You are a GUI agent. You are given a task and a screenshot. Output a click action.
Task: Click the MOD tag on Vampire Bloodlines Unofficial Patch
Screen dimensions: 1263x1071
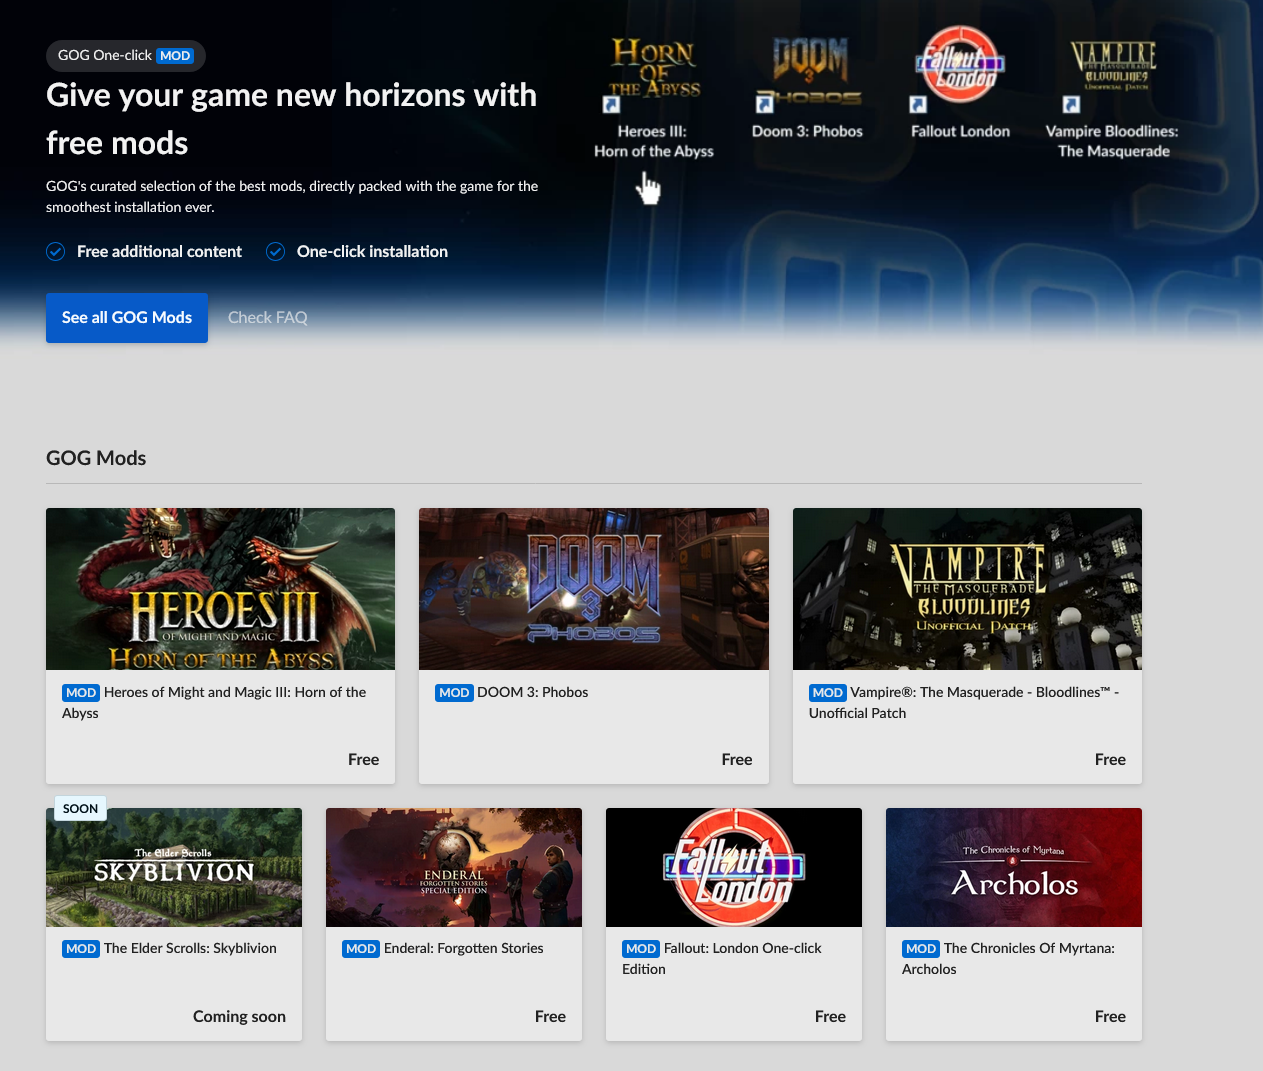pos(828,693)
